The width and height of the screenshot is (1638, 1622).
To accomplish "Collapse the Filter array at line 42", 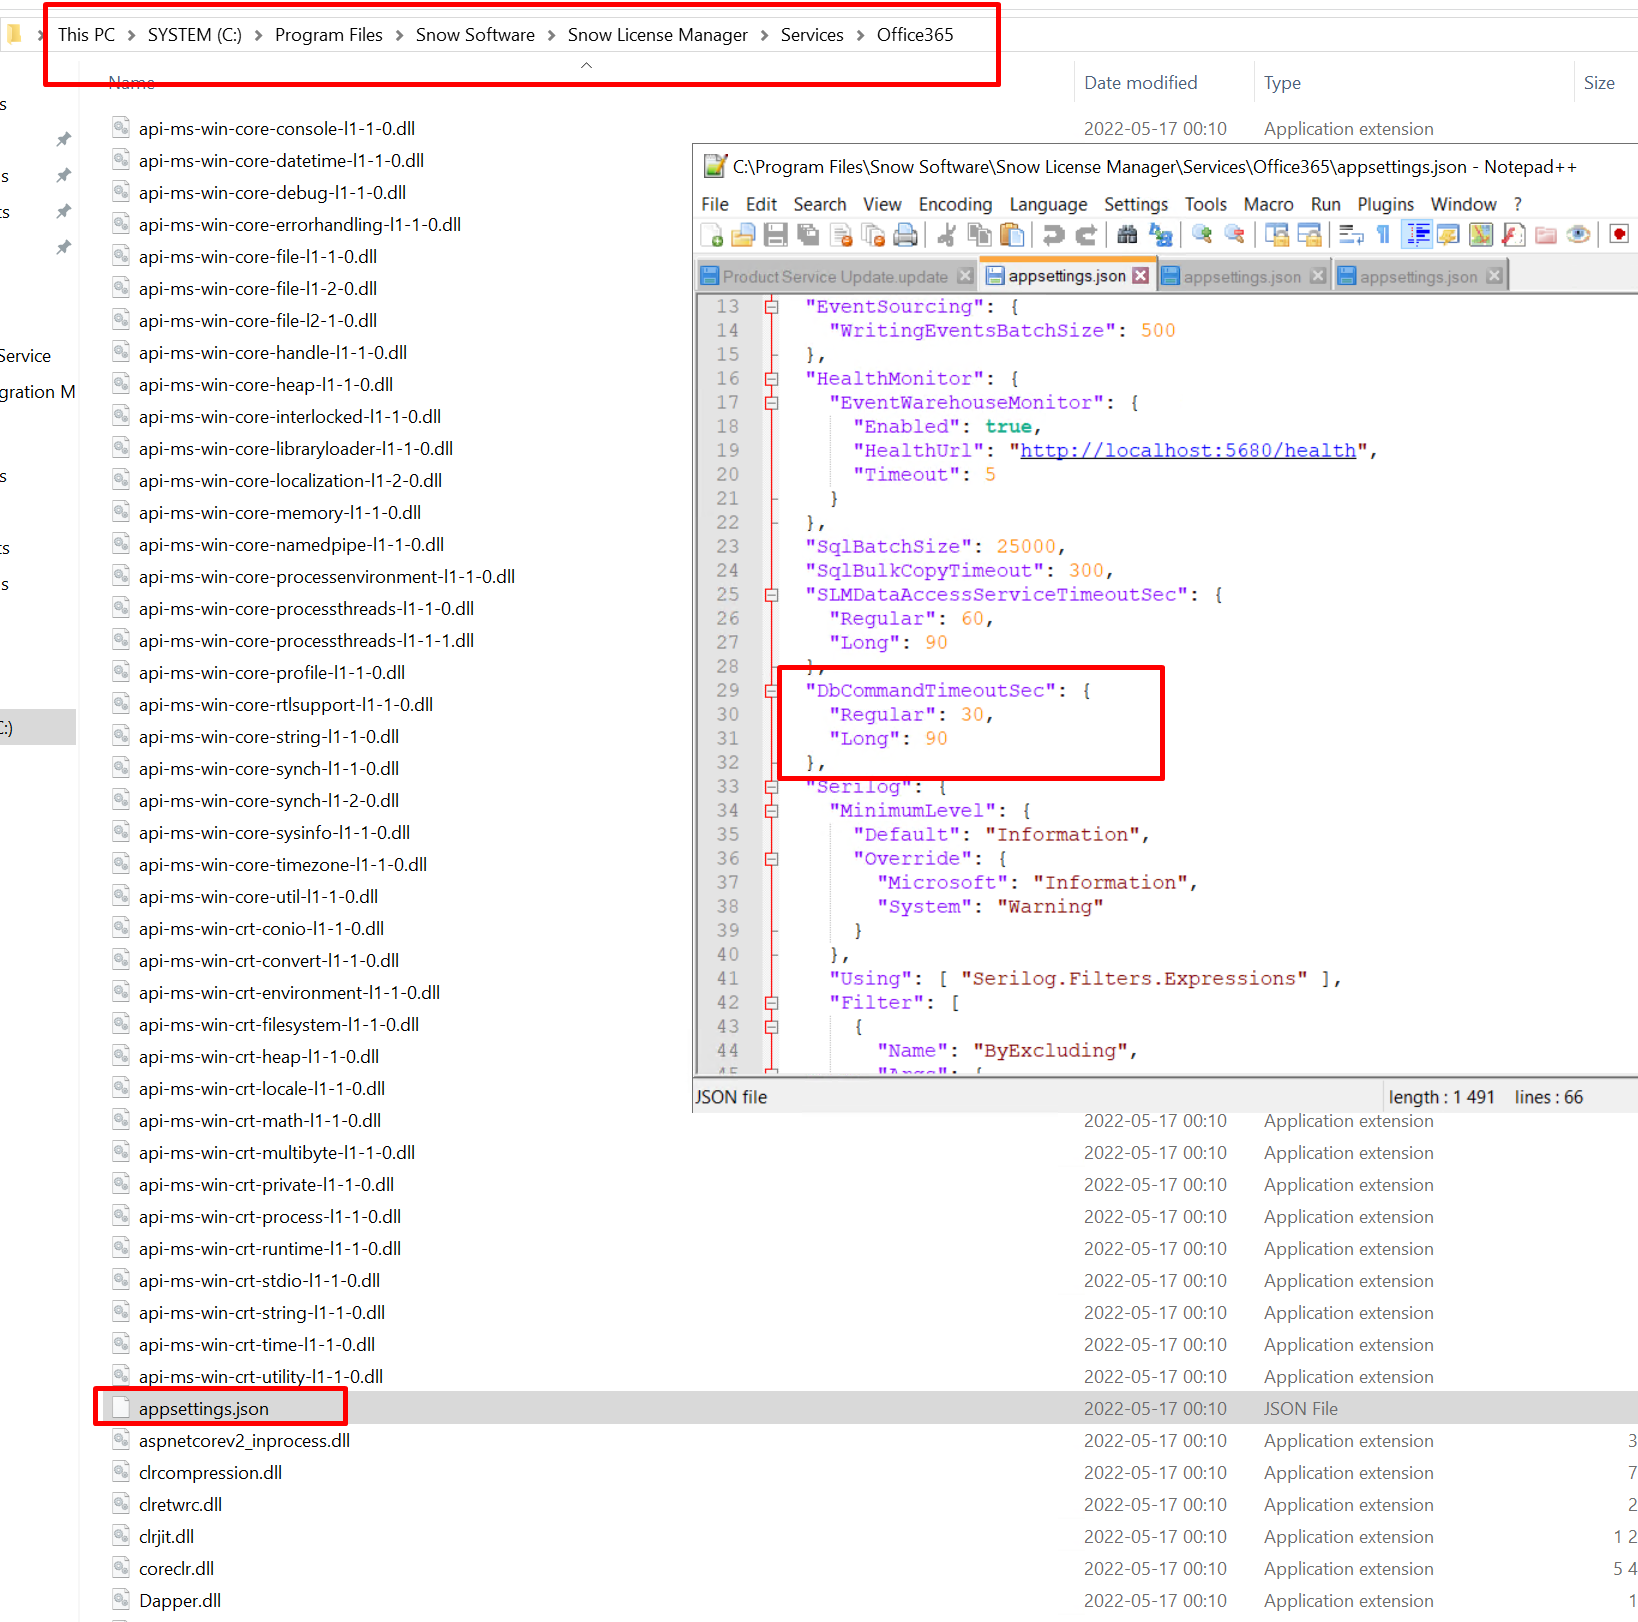I will pyautogui.click(x=771, y=1003).
